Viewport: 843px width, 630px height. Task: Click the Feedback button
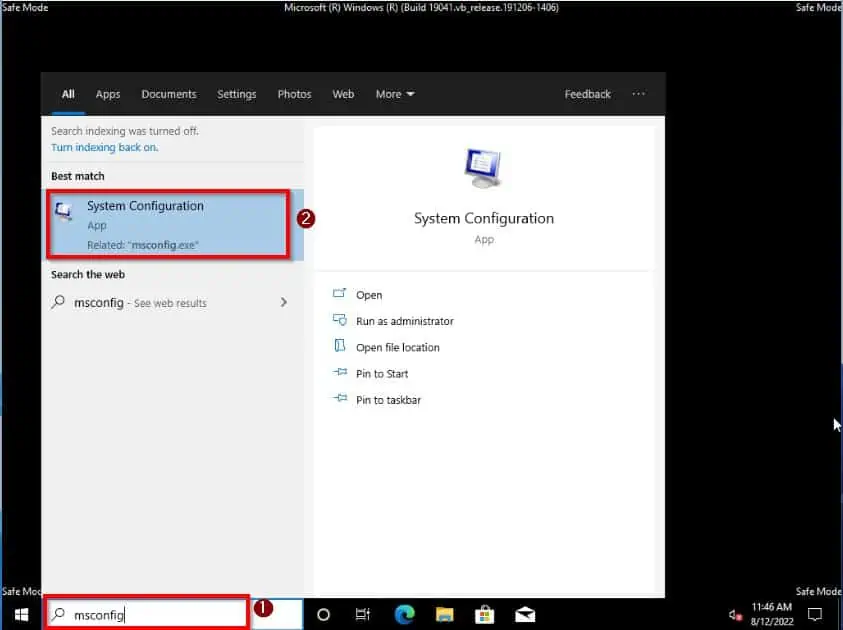[x=588, y=94]
